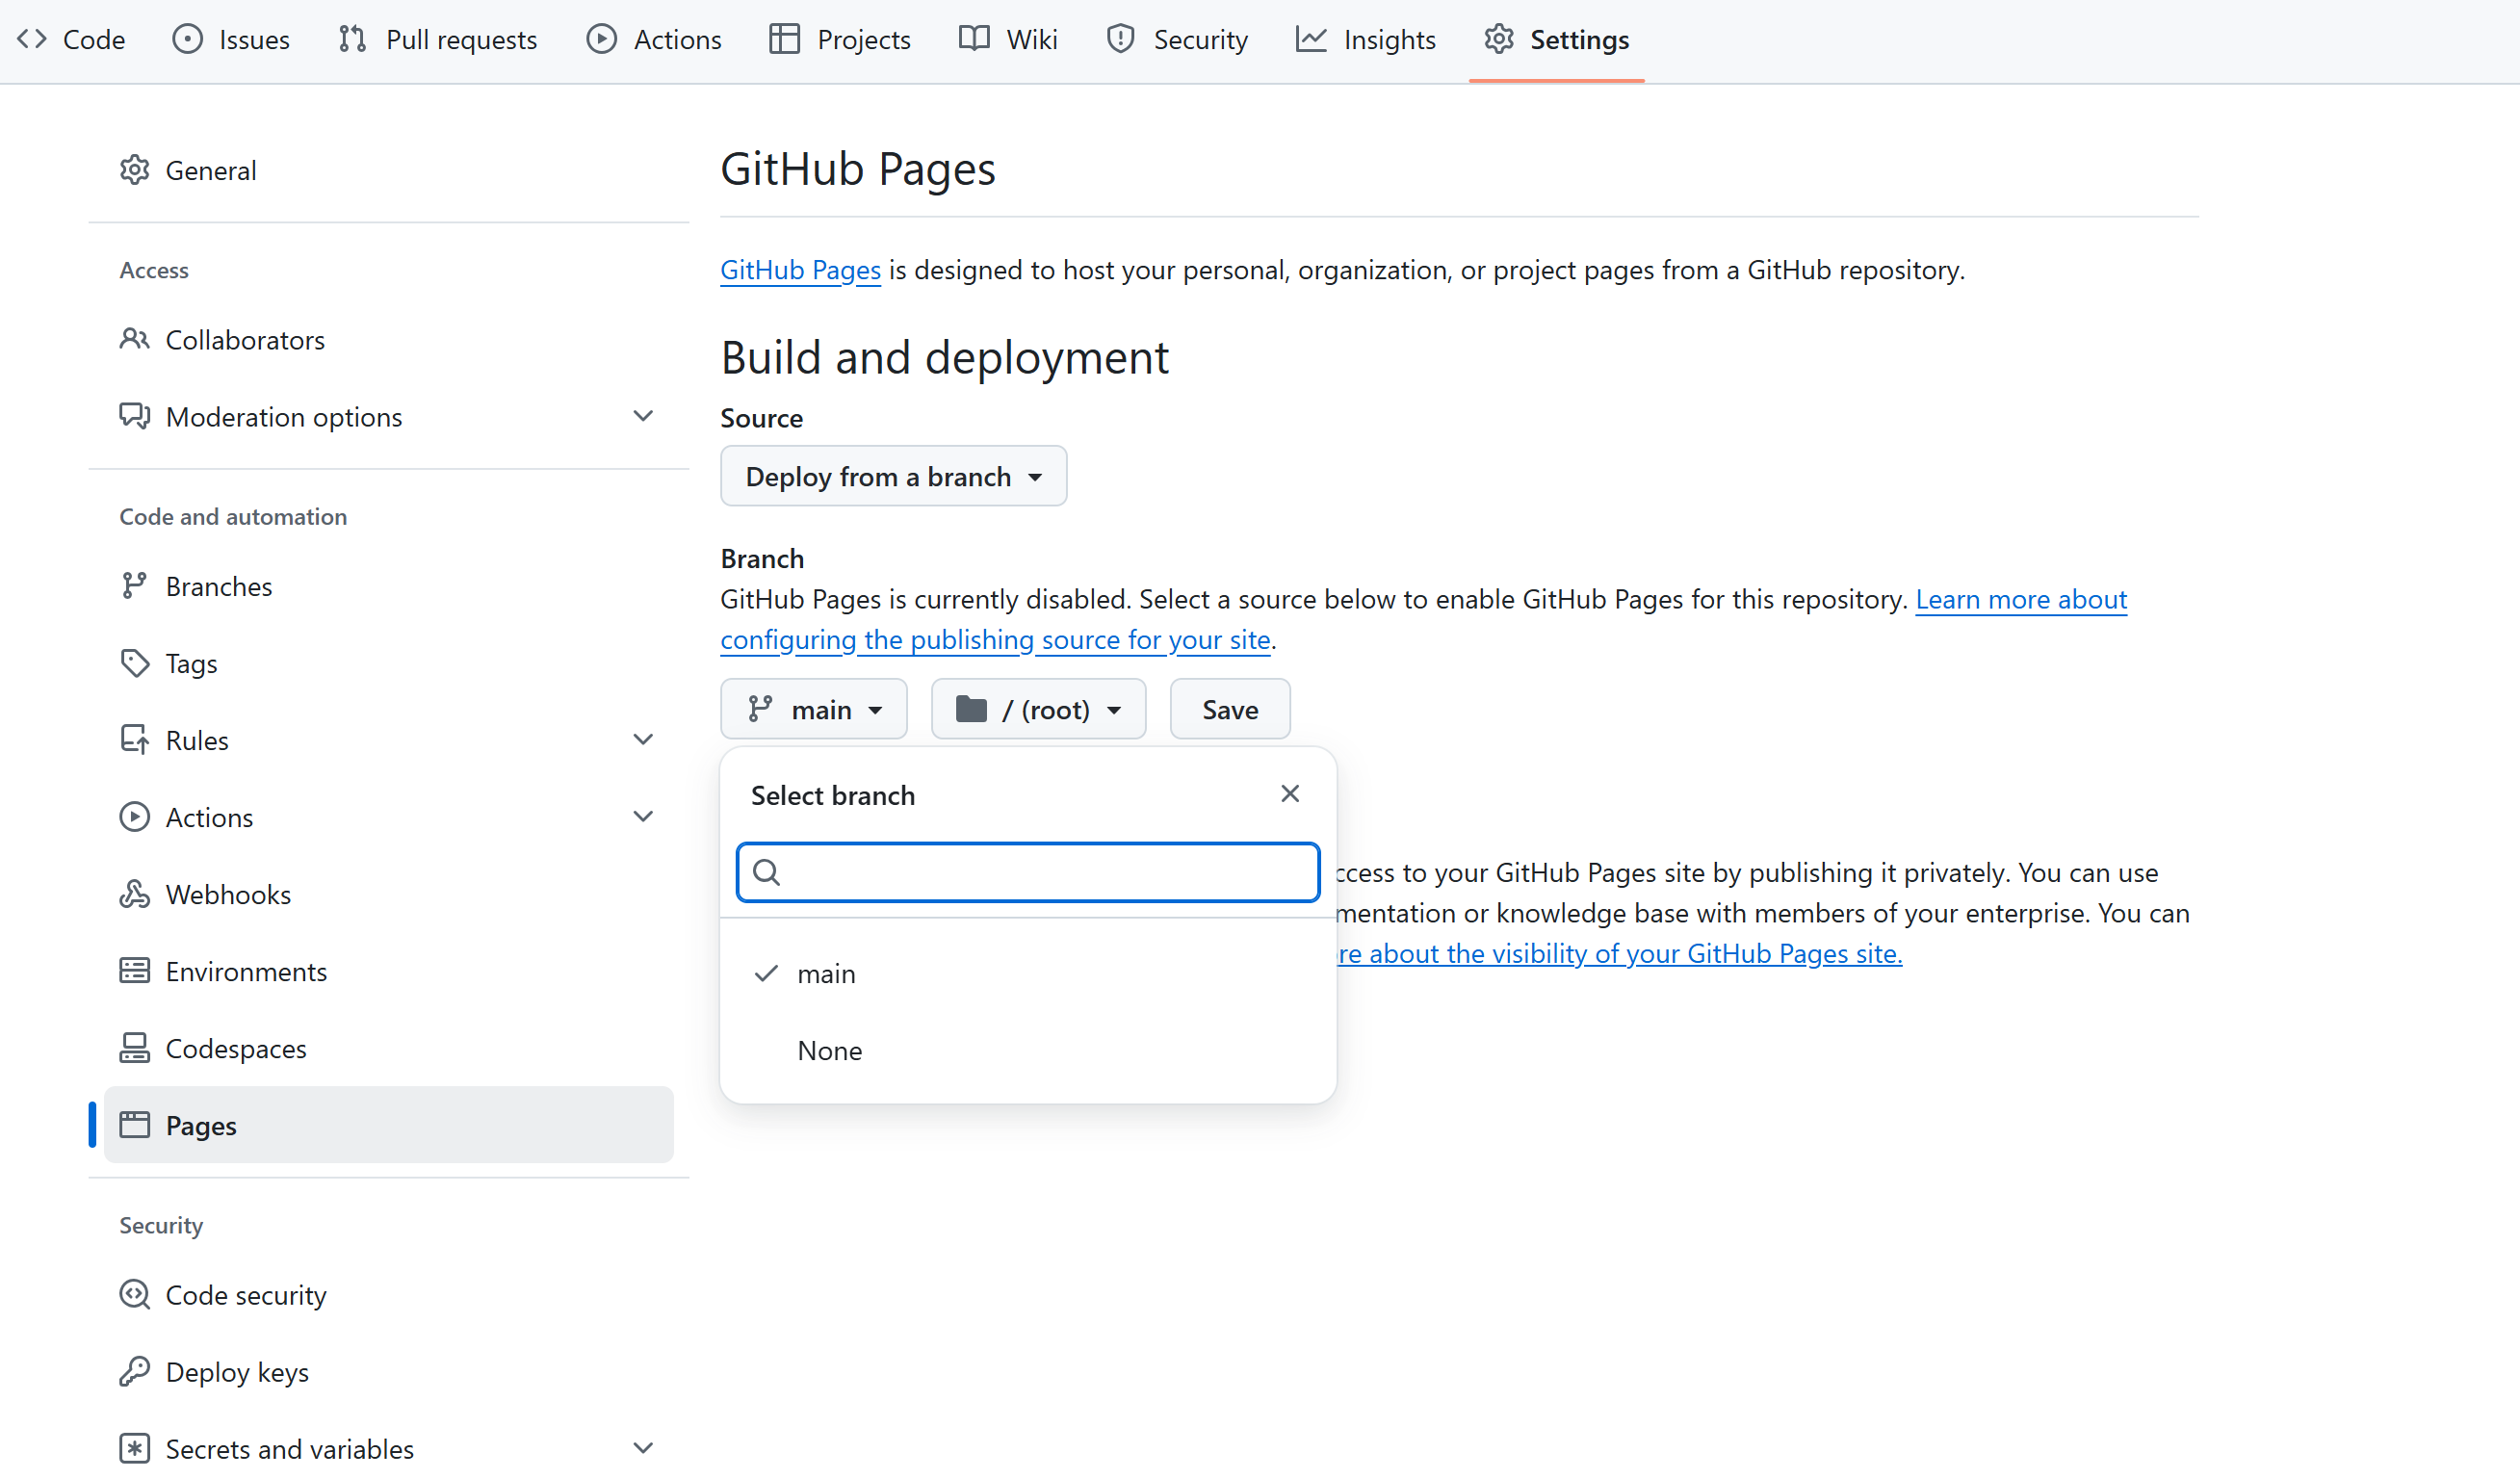This screenshot has width=2520, height=1479.
Task: Select the checked main branch option
Action: pos(826,974)
